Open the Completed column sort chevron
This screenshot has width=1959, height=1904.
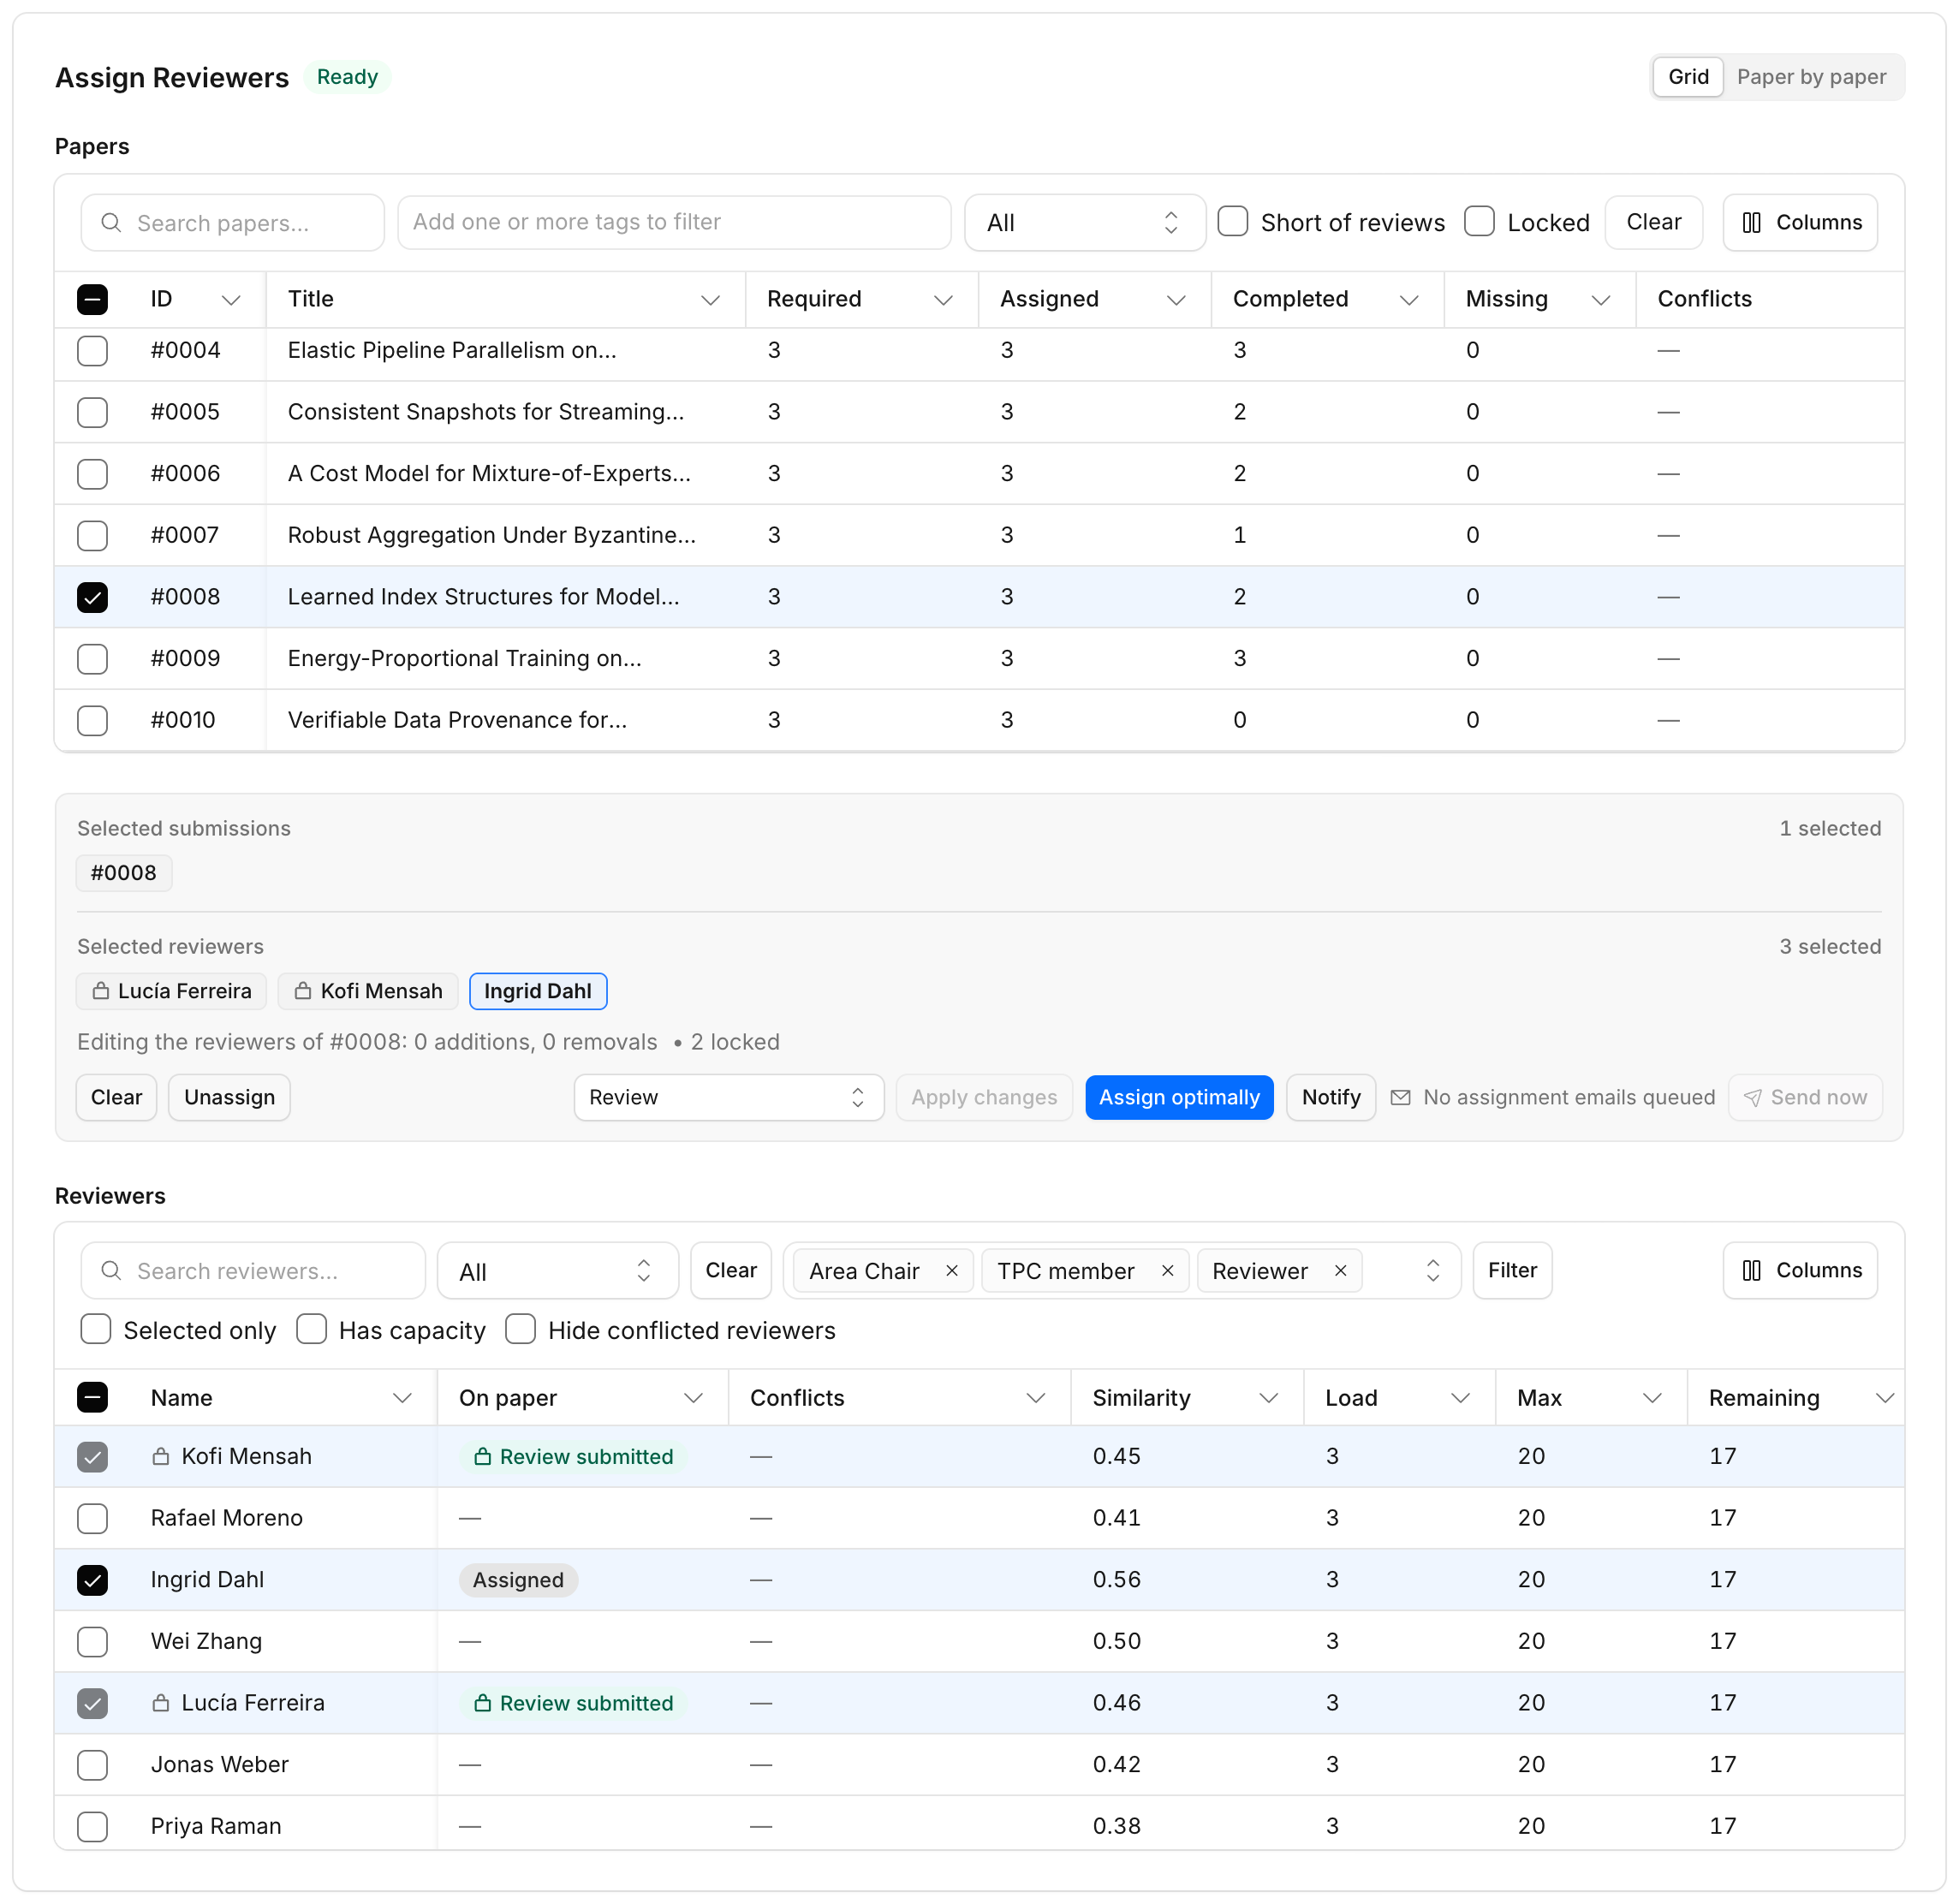click(1409, 299)
